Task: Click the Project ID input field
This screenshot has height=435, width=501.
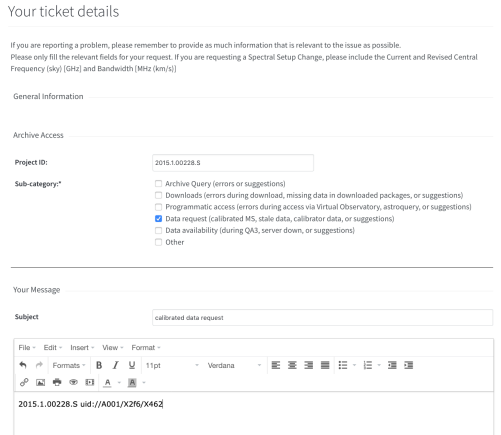Action: 233,163
